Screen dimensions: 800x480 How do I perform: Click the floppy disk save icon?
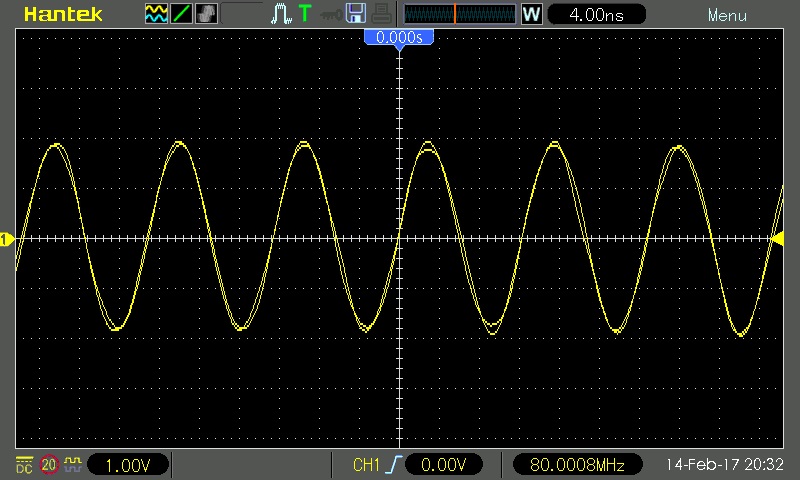[355, 14]
